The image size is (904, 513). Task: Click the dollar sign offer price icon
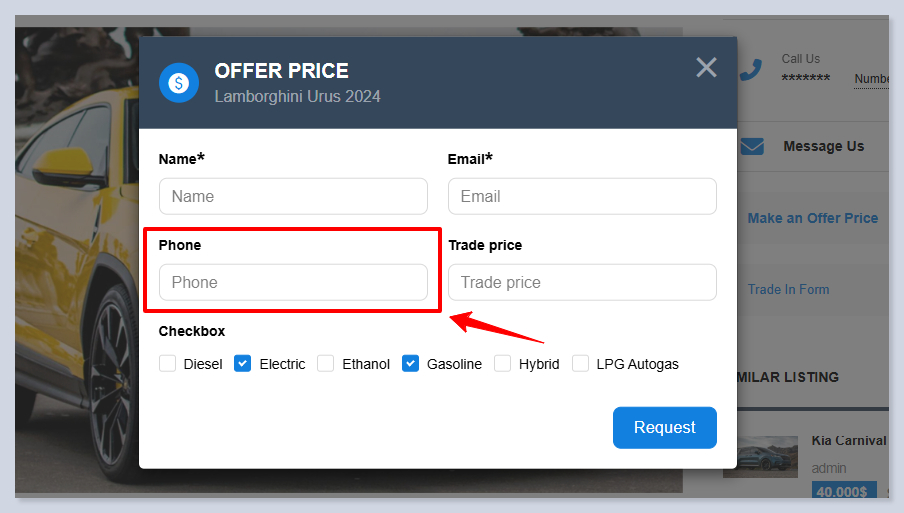(179, 83)
